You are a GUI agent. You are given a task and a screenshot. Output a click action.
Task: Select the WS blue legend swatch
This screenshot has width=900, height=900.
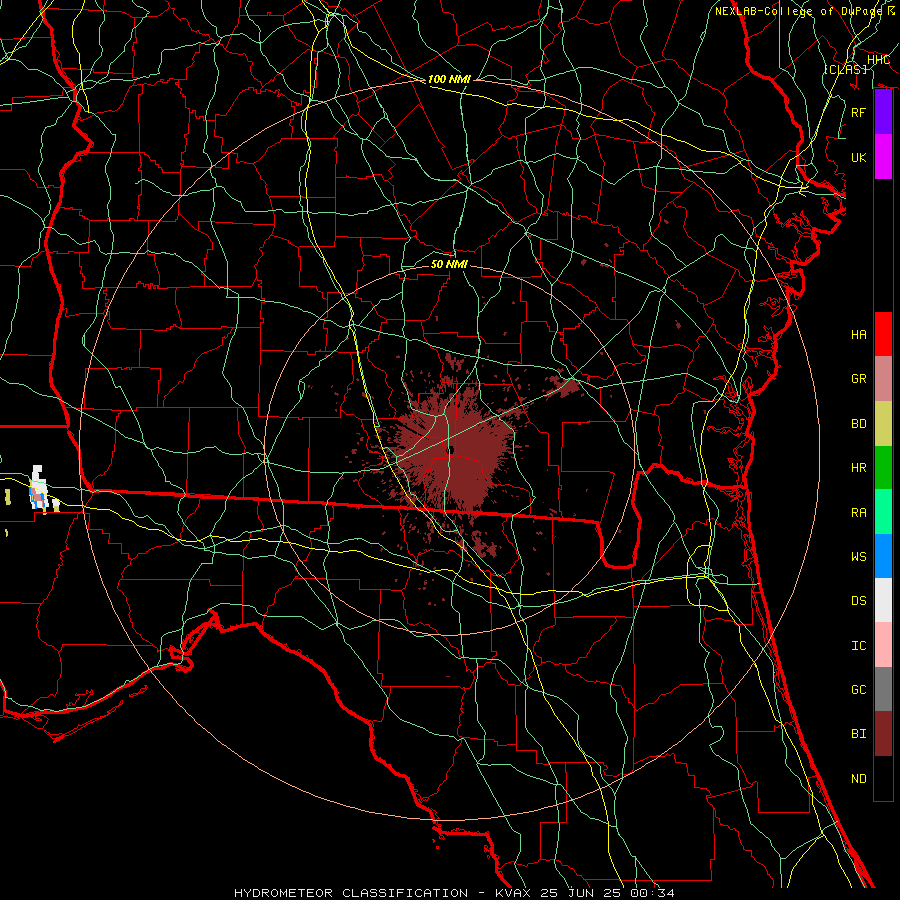click(x=883, y=556)
